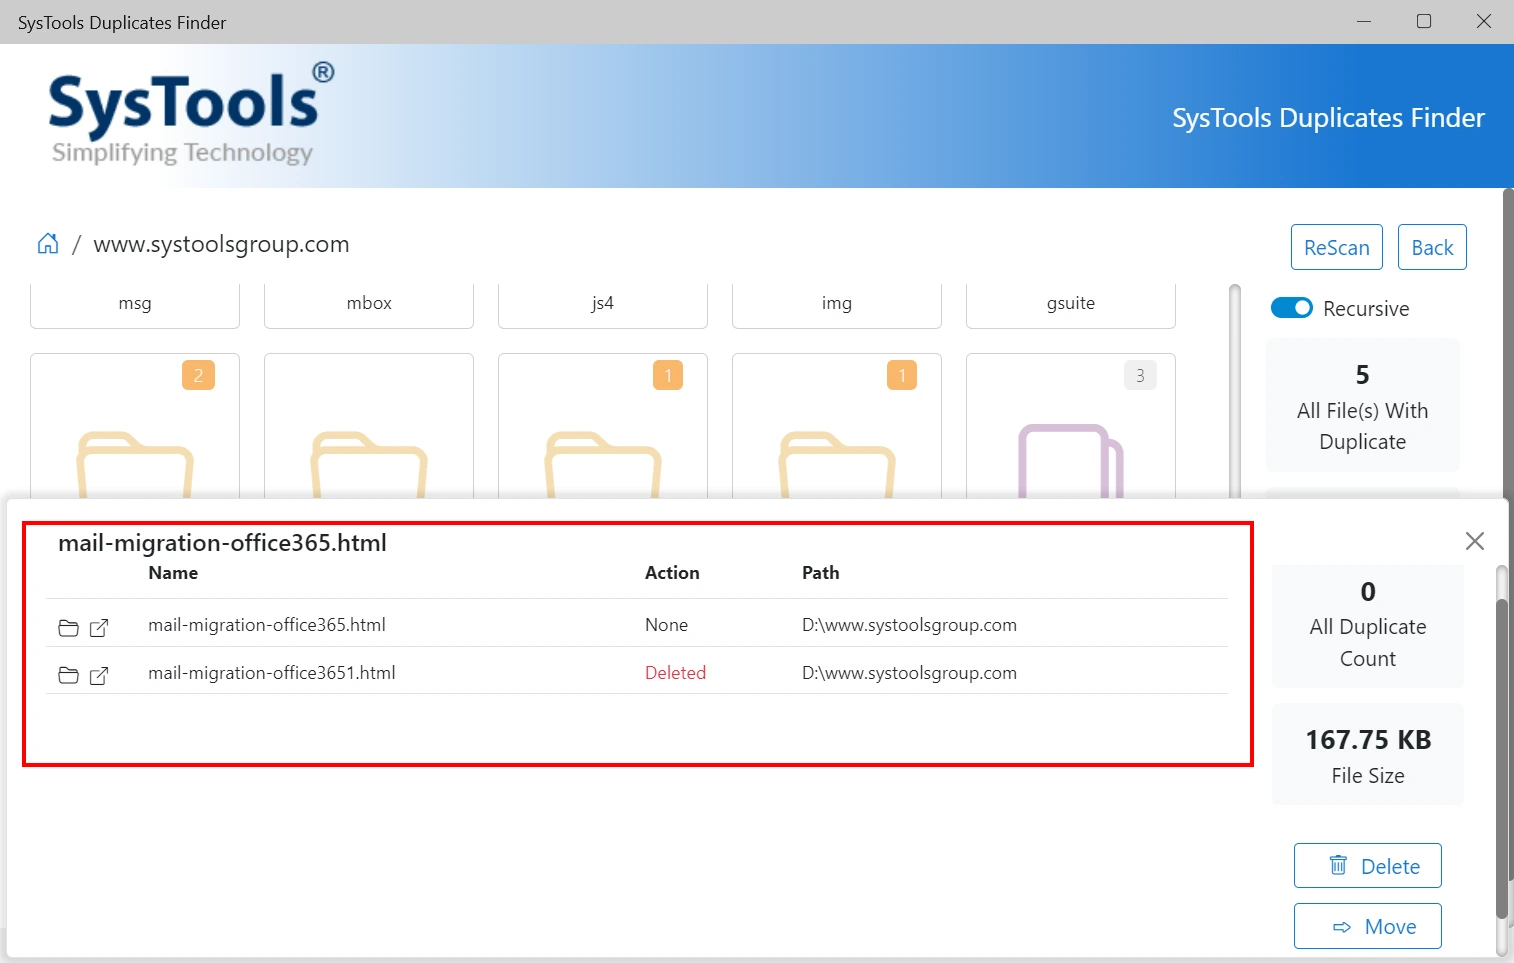This screenshot has width=1514, height=963.
Task: Maximize the SysTools Duplicates Finder window
Action: pos(1424,21)
